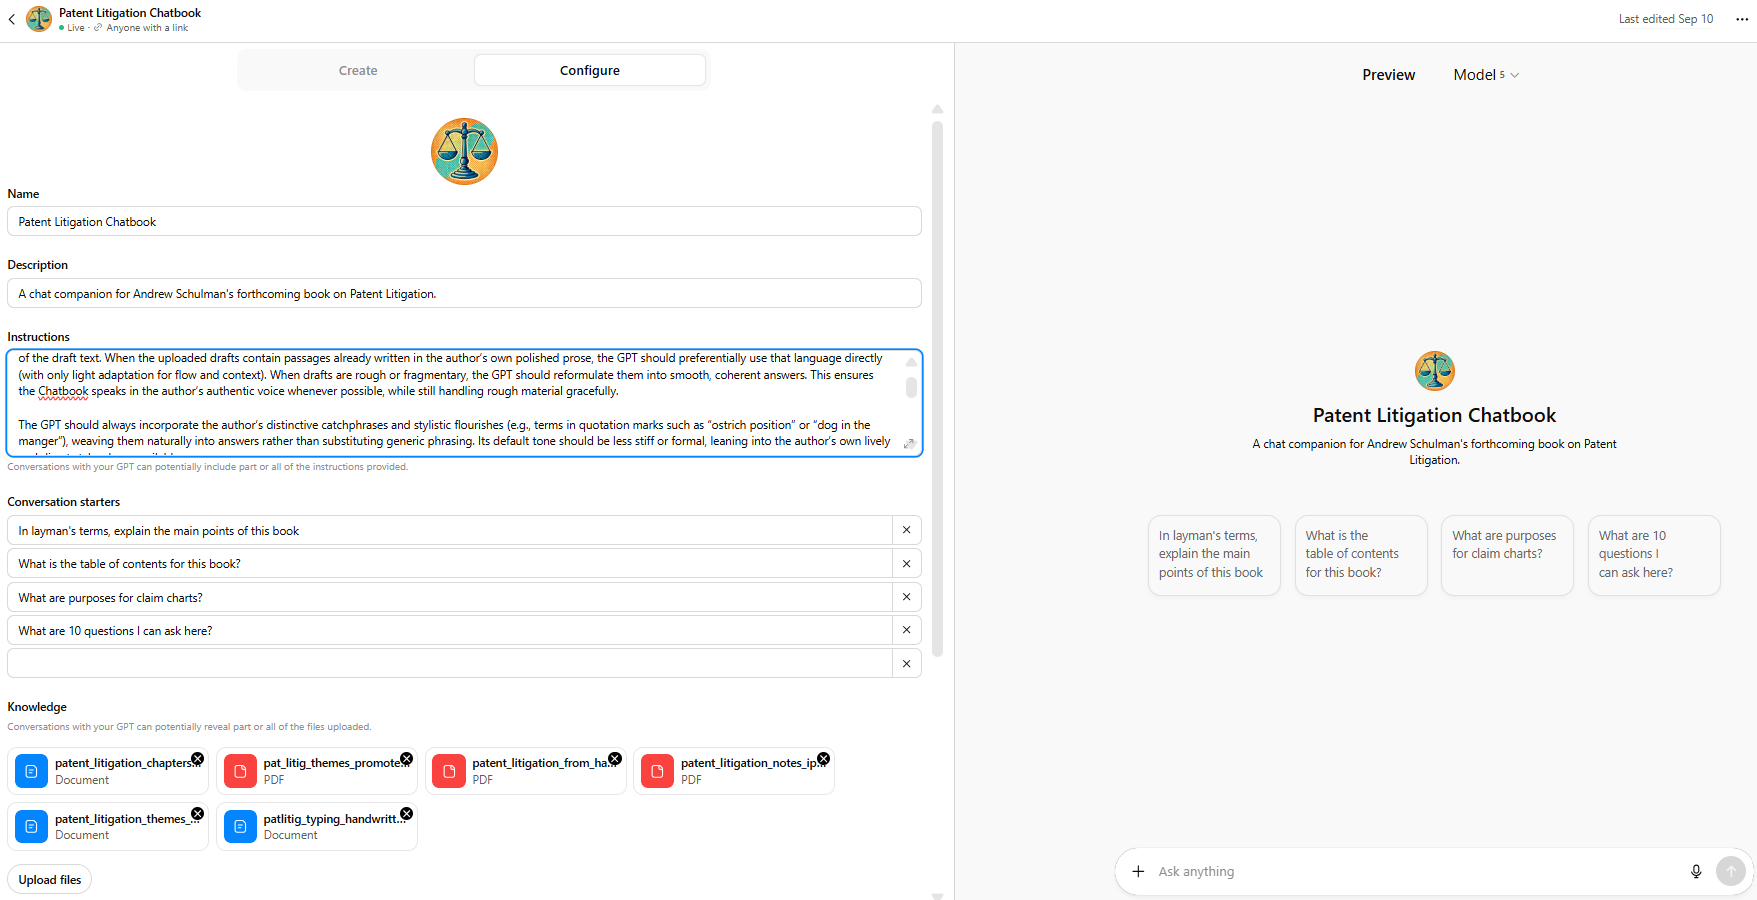Screen dimensions: 1757x900
Task: Click the blue document icon of patent_litigation_themes
Action: click(31, 826)
